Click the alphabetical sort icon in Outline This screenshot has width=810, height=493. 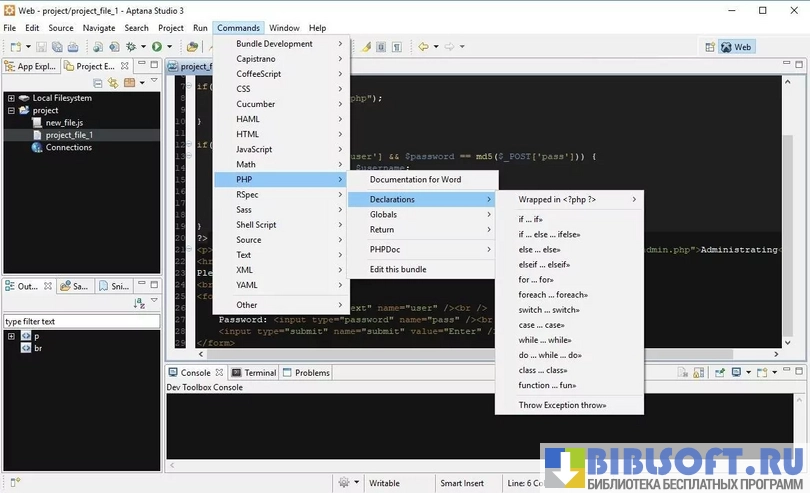click(x=140, y=302)
